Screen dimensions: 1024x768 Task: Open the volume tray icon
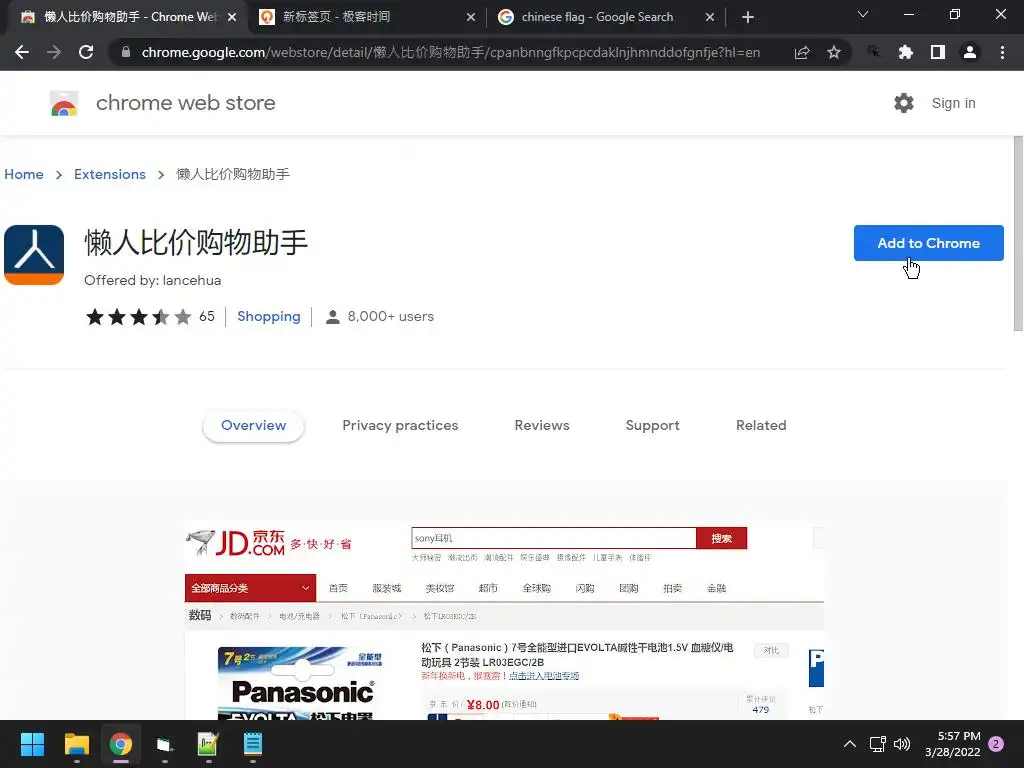tap(903, 744)
